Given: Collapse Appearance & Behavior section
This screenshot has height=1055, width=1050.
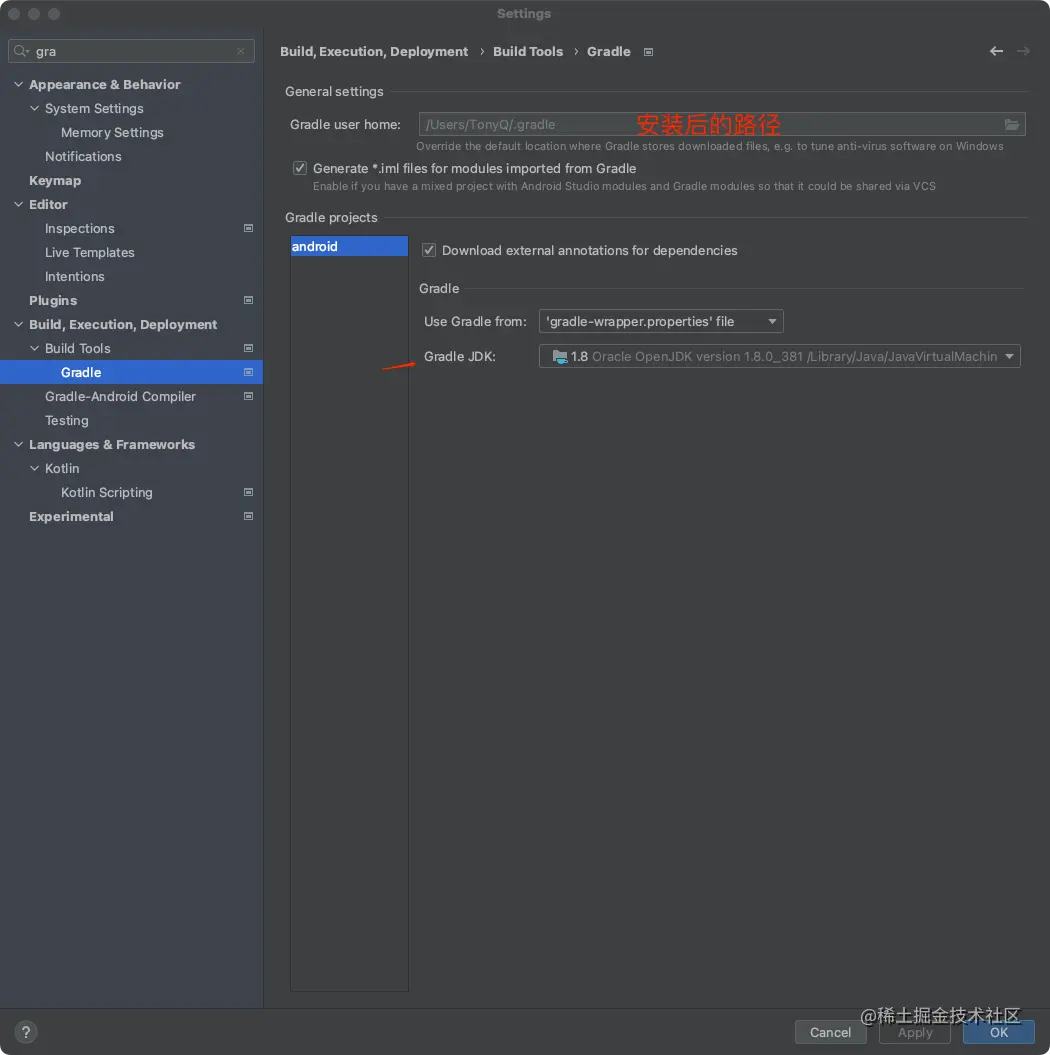Looking at the screenshot, I should tap(19, 85).
